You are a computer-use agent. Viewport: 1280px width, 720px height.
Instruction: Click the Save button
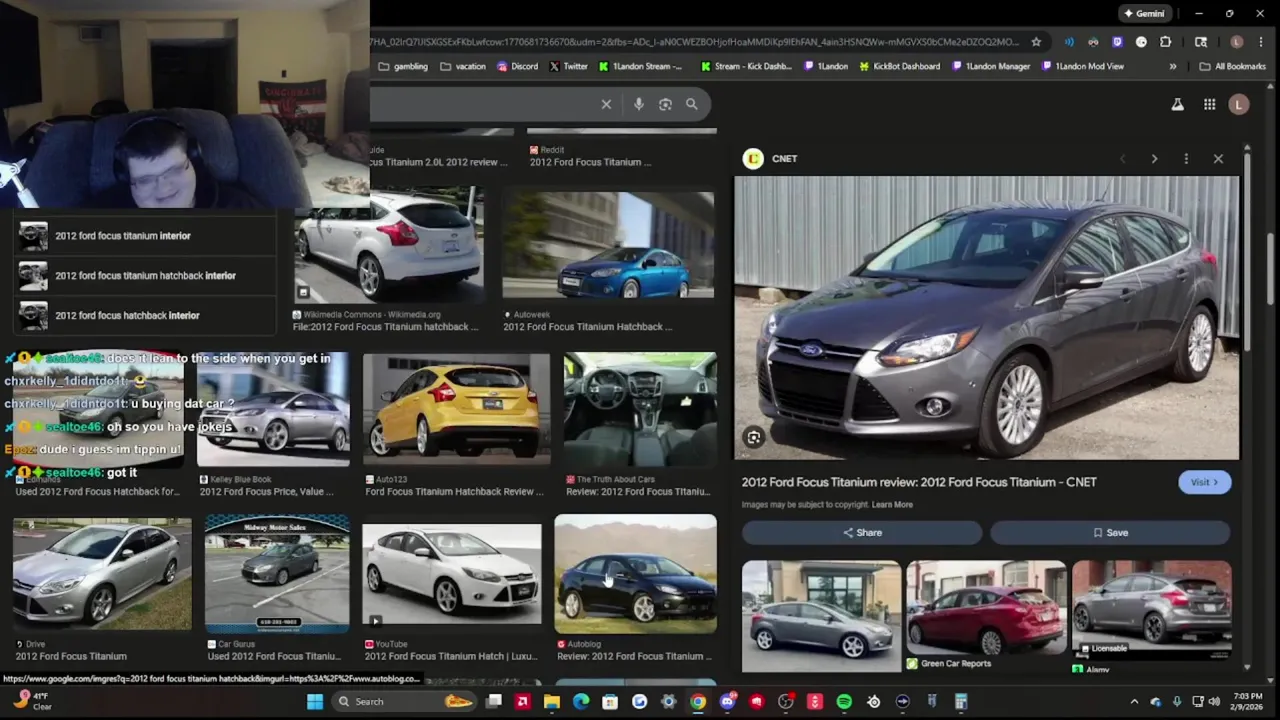[x=1110, y=533]
